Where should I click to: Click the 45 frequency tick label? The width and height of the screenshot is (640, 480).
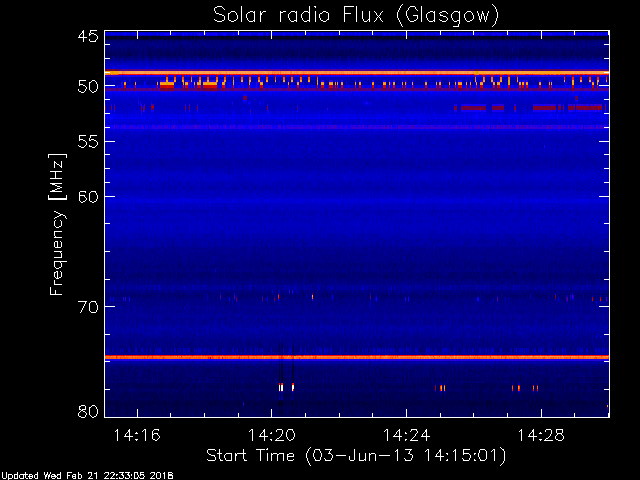click(x=88, y=36)
